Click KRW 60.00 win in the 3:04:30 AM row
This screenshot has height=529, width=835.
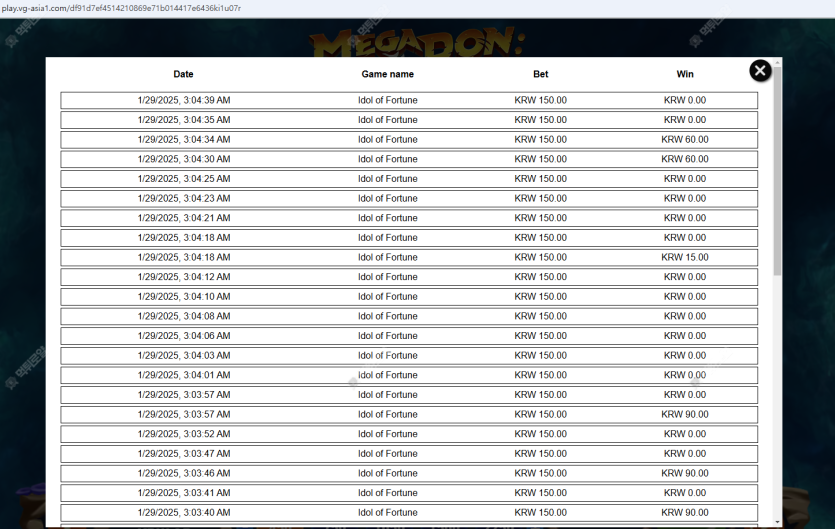[x=685, y=159]
